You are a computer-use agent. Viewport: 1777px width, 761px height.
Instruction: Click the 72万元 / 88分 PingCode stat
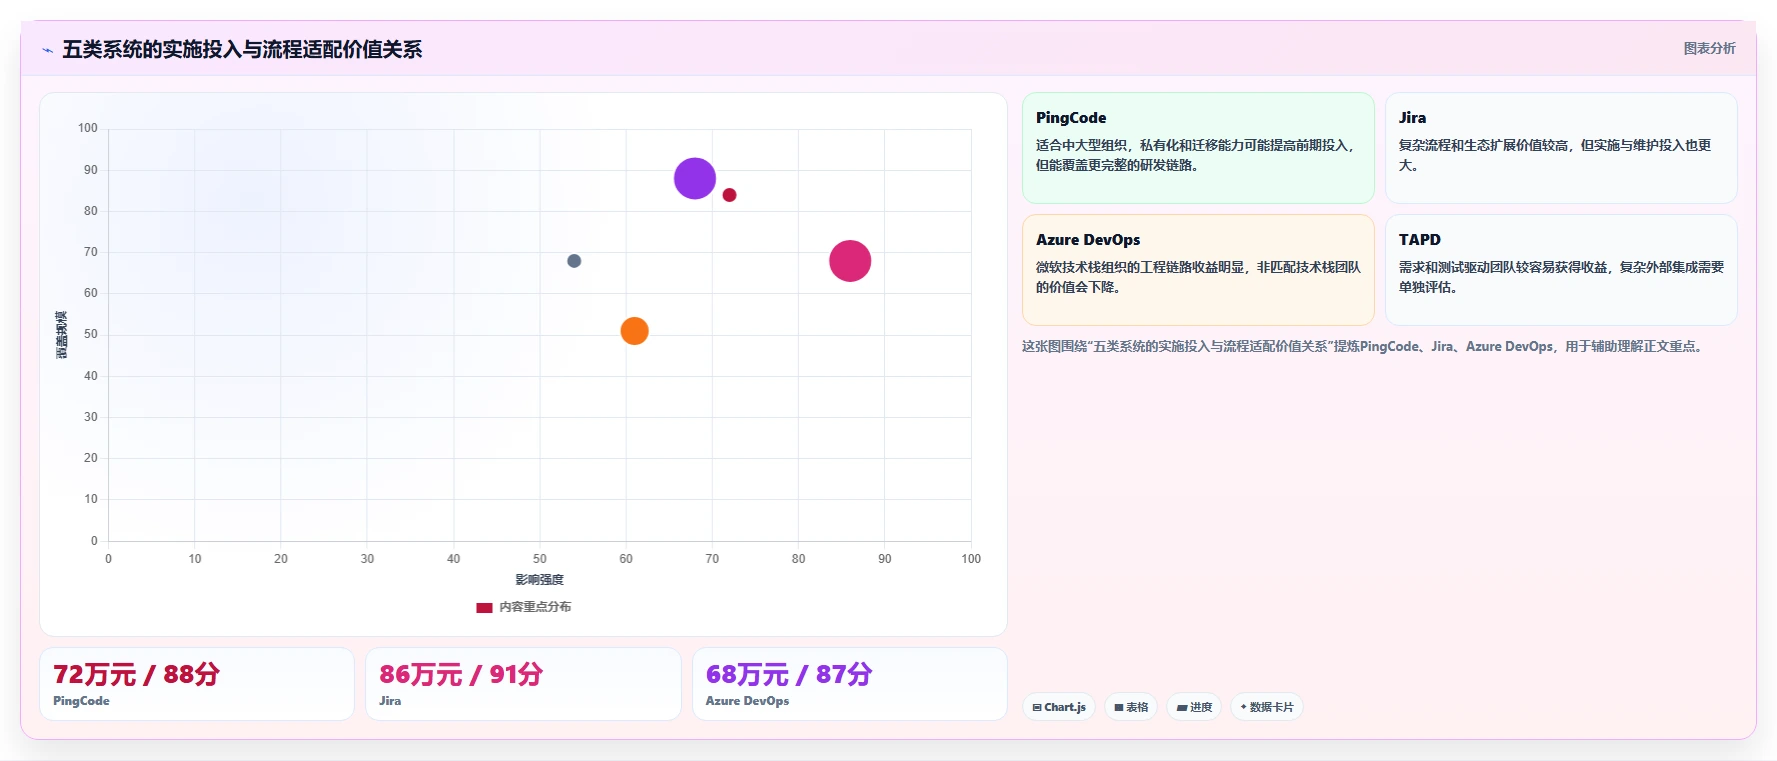(197, 684)
